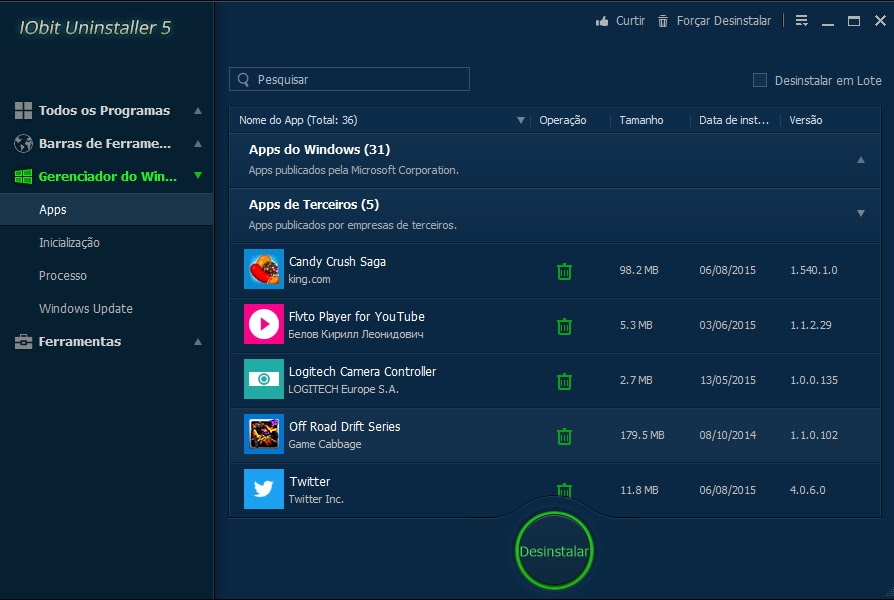Select the Off Road Drift Series name
Viewport: 894px width, 600px height.
pos(344,427)
